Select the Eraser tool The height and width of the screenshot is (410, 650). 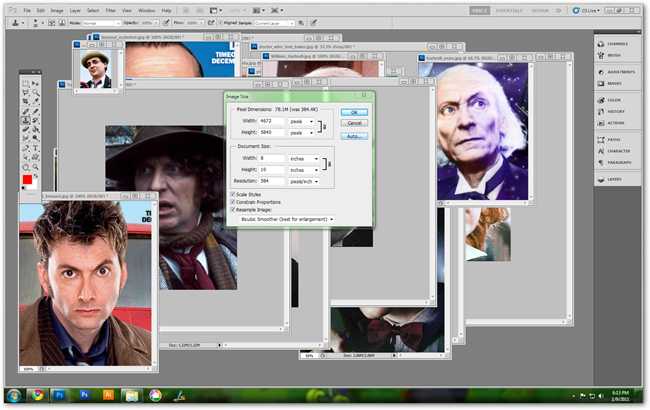pyautogui.click(x=26, y=129)
